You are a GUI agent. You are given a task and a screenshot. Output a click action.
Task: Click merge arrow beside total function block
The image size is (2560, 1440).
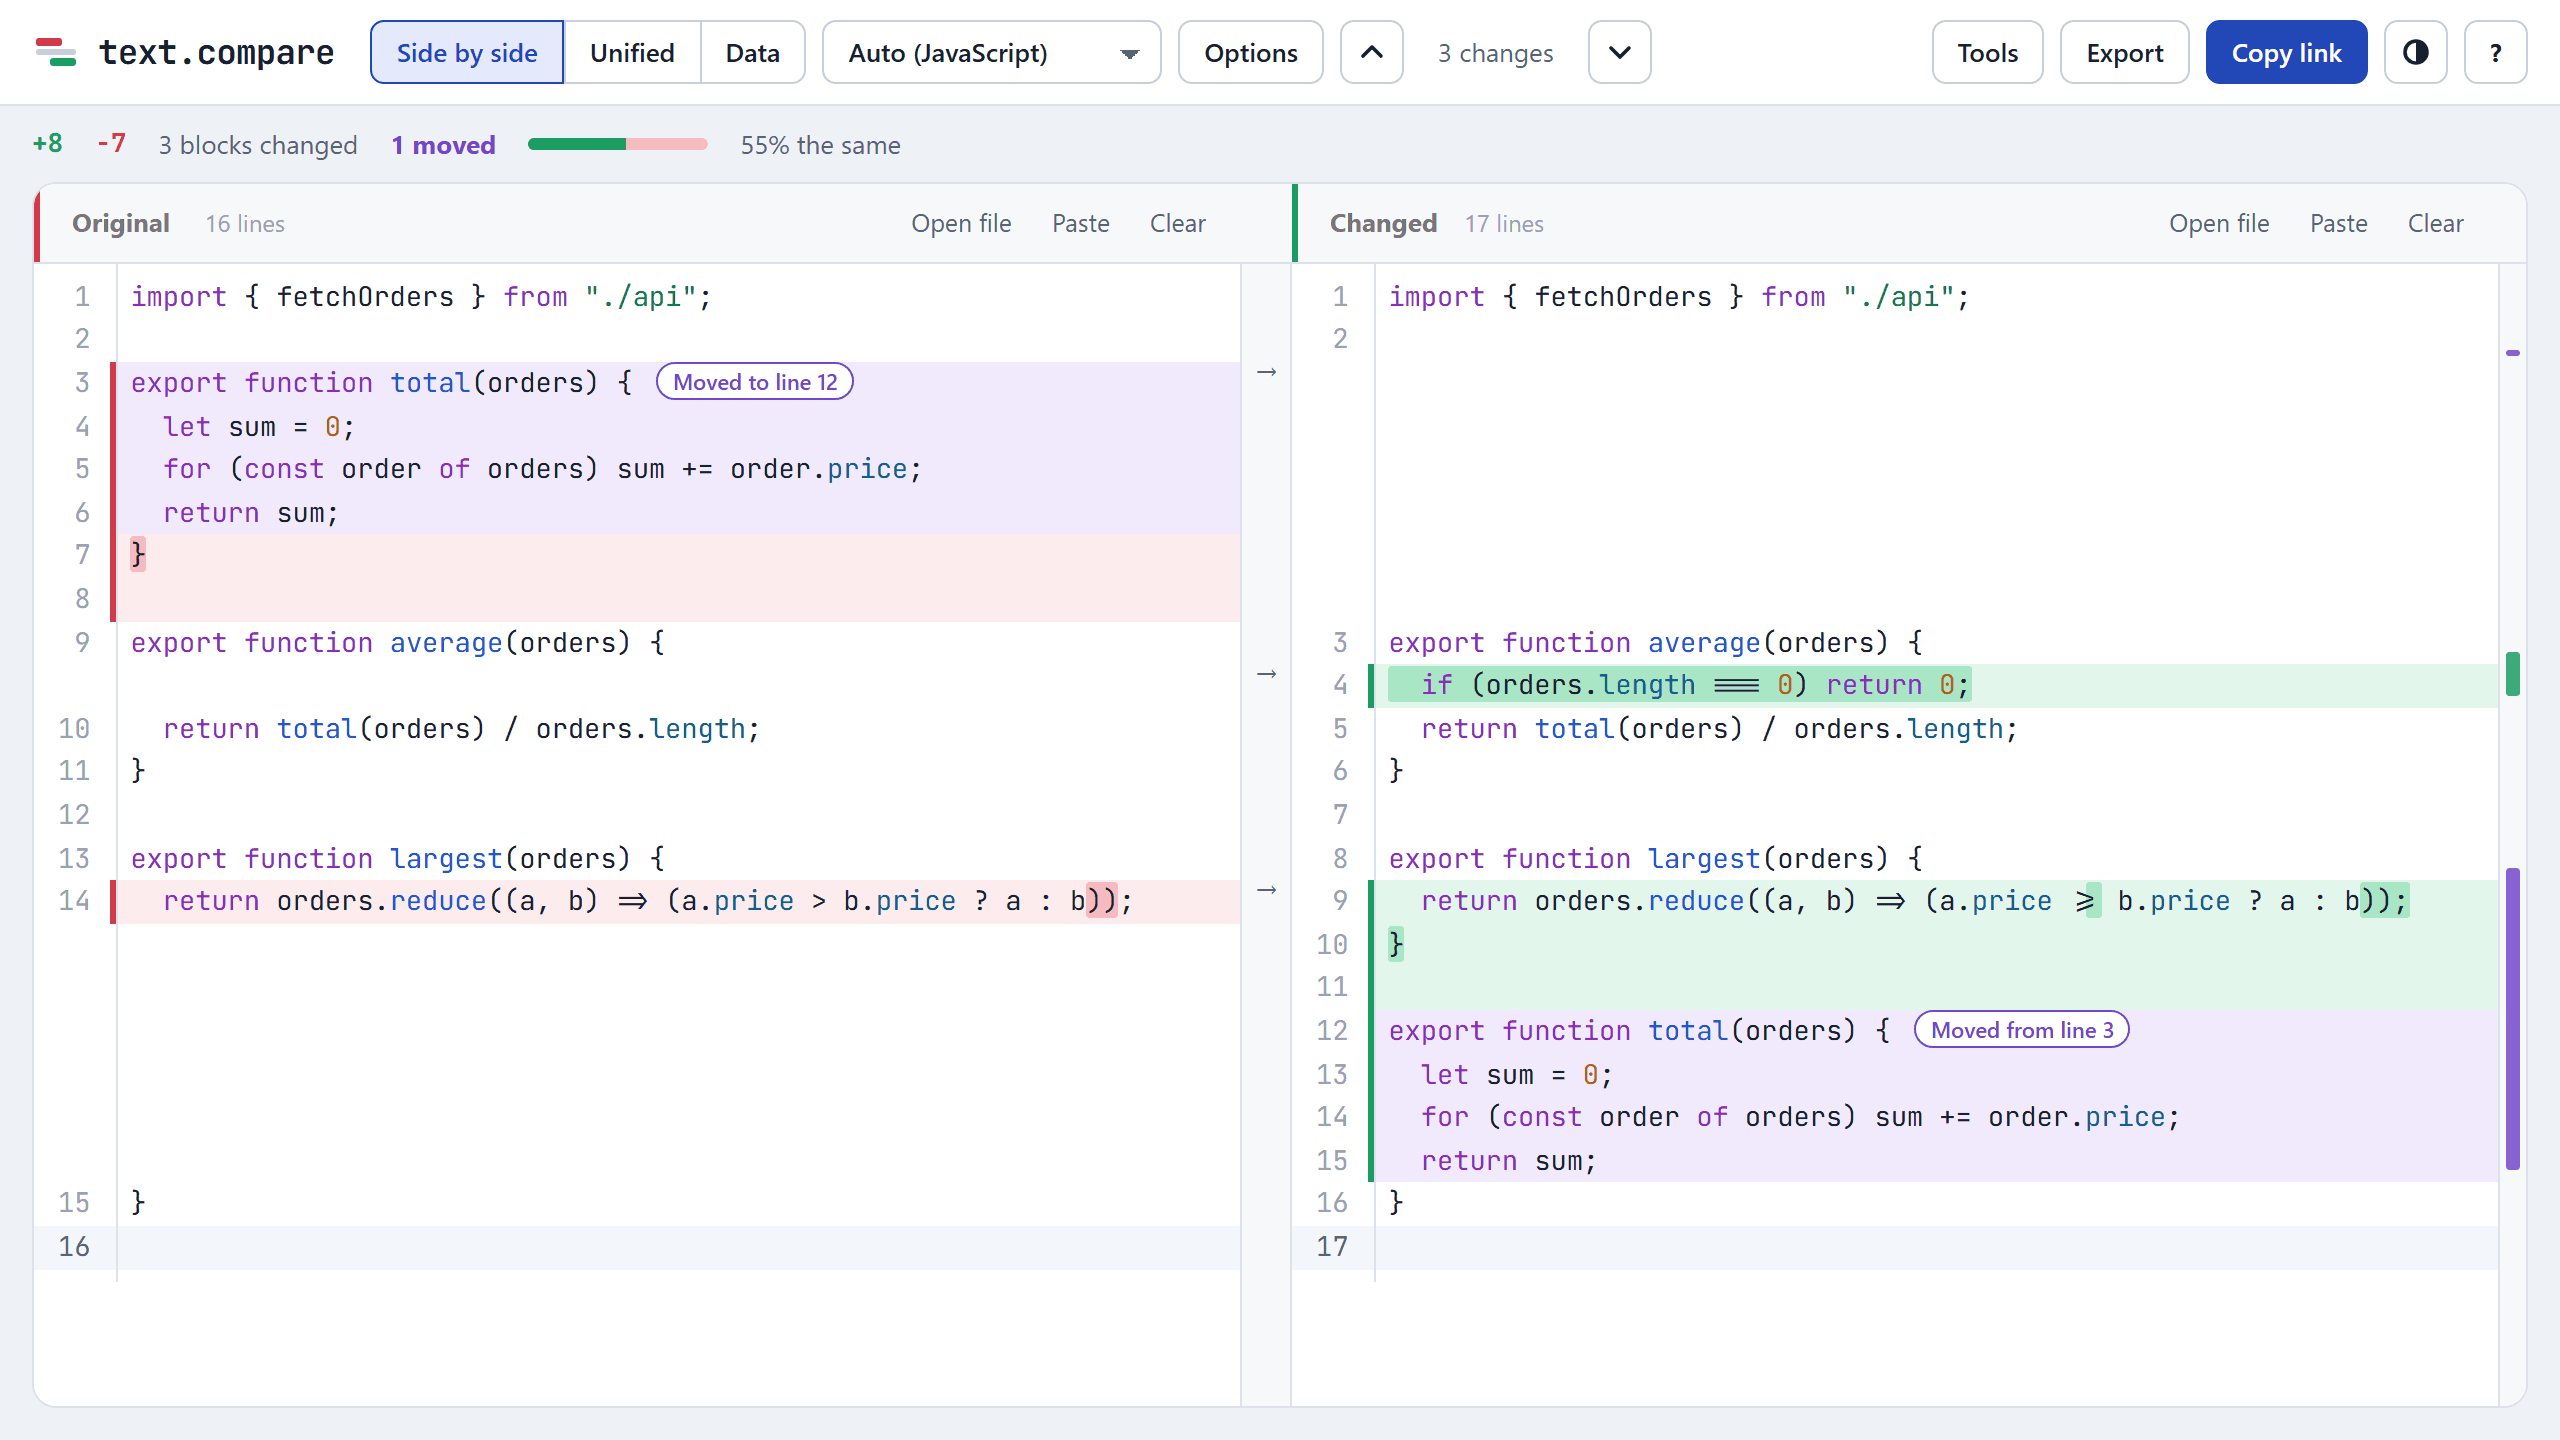click(1266, 372)
